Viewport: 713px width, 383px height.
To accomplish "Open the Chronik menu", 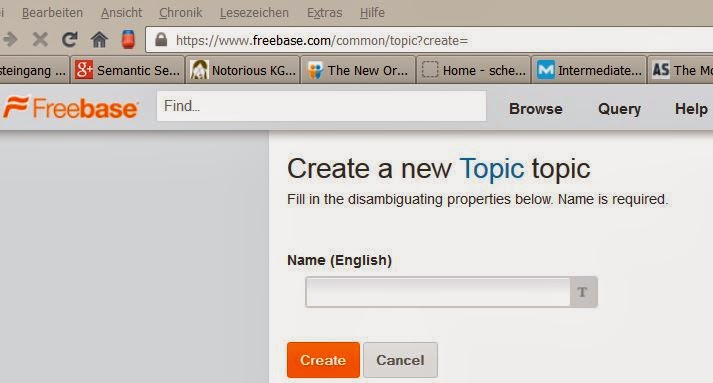I will pos(181,13).
